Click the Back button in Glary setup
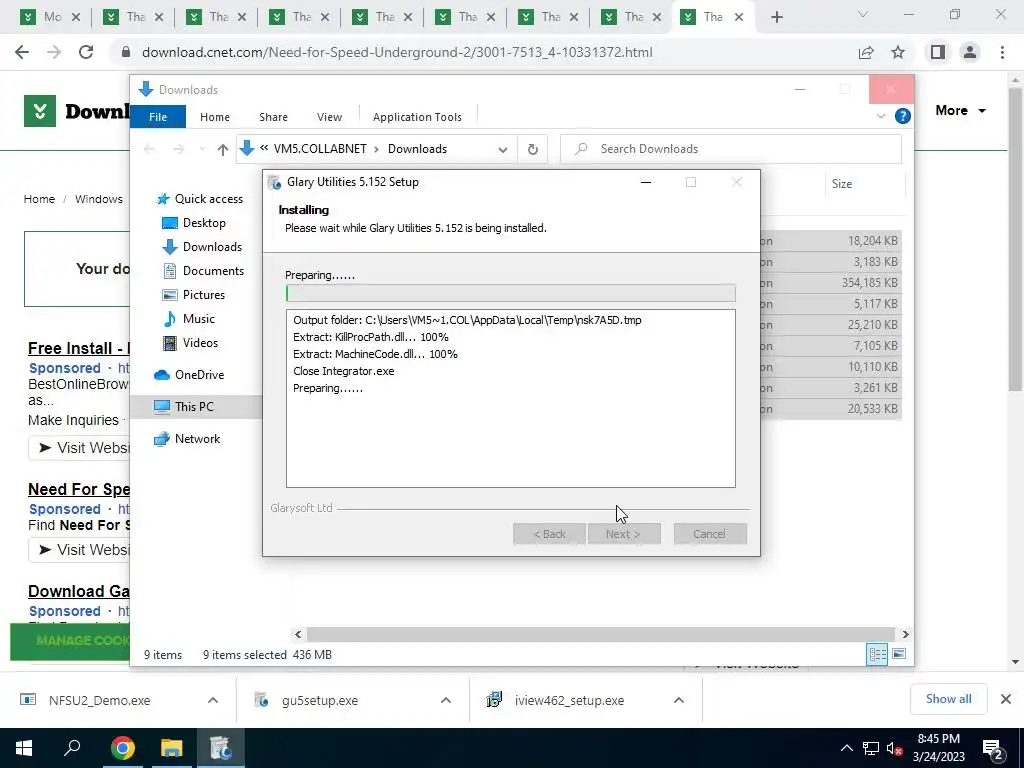The image size is (1024, 768). pyautogui.click(x=549, y=534)
